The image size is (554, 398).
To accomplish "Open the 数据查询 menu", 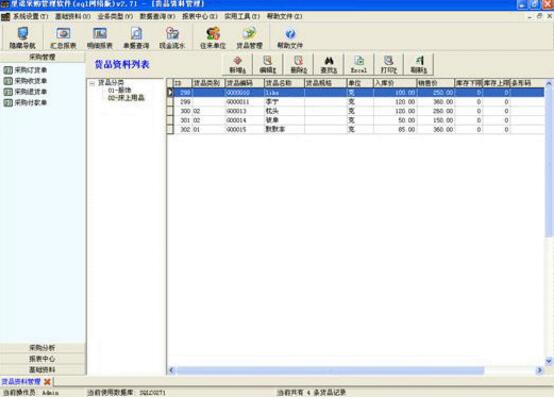I will click(157, 17).
